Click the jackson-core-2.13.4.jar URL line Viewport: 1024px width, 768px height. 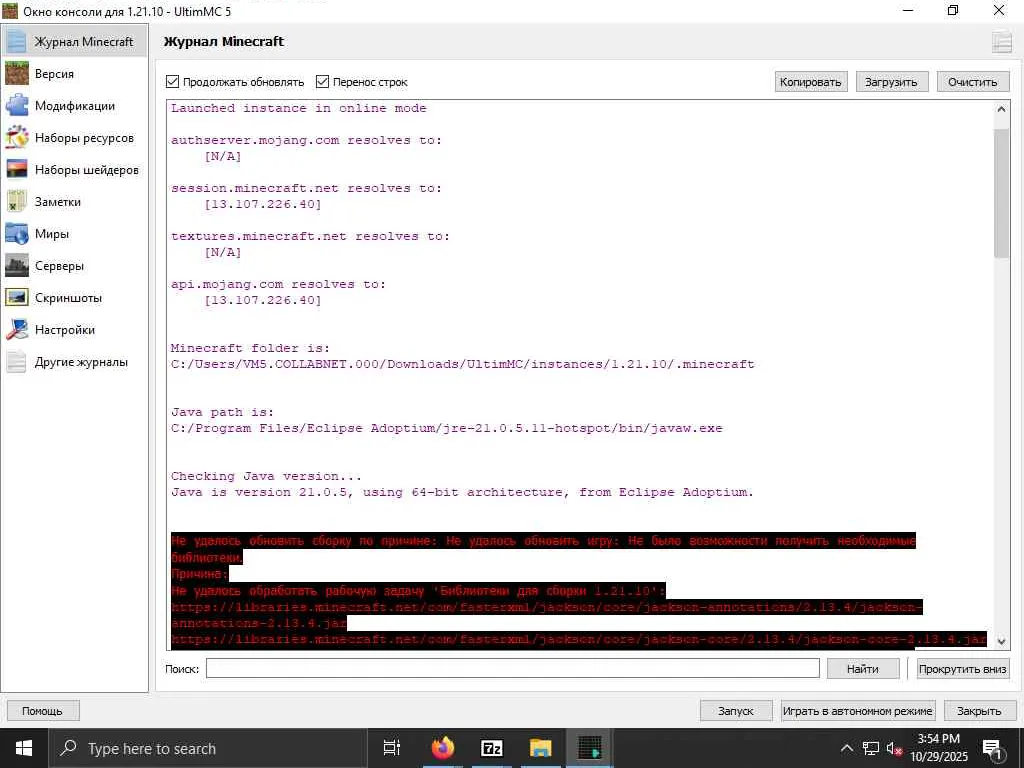pos(579,639)
